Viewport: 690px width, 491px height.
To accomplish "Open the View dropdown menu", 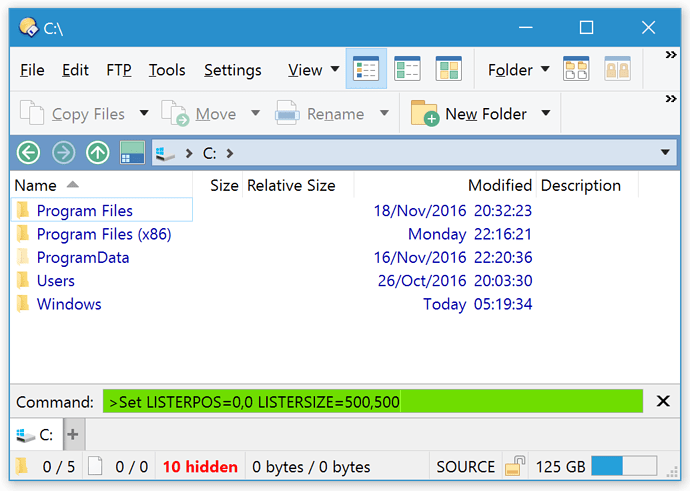I will point(314,70).
